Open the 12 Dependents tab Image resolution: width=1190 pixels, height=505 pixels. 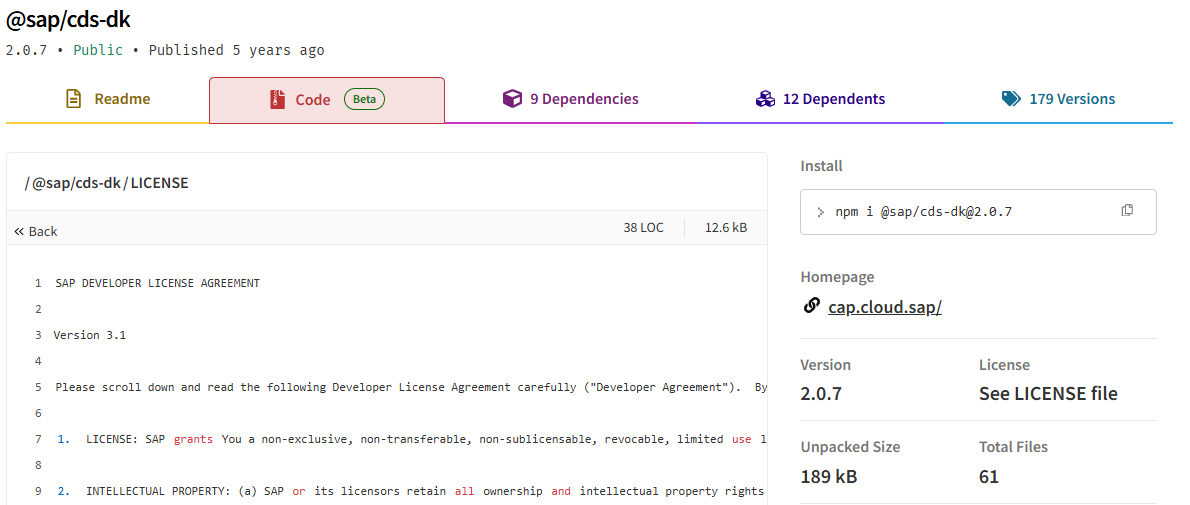[820, 99]
